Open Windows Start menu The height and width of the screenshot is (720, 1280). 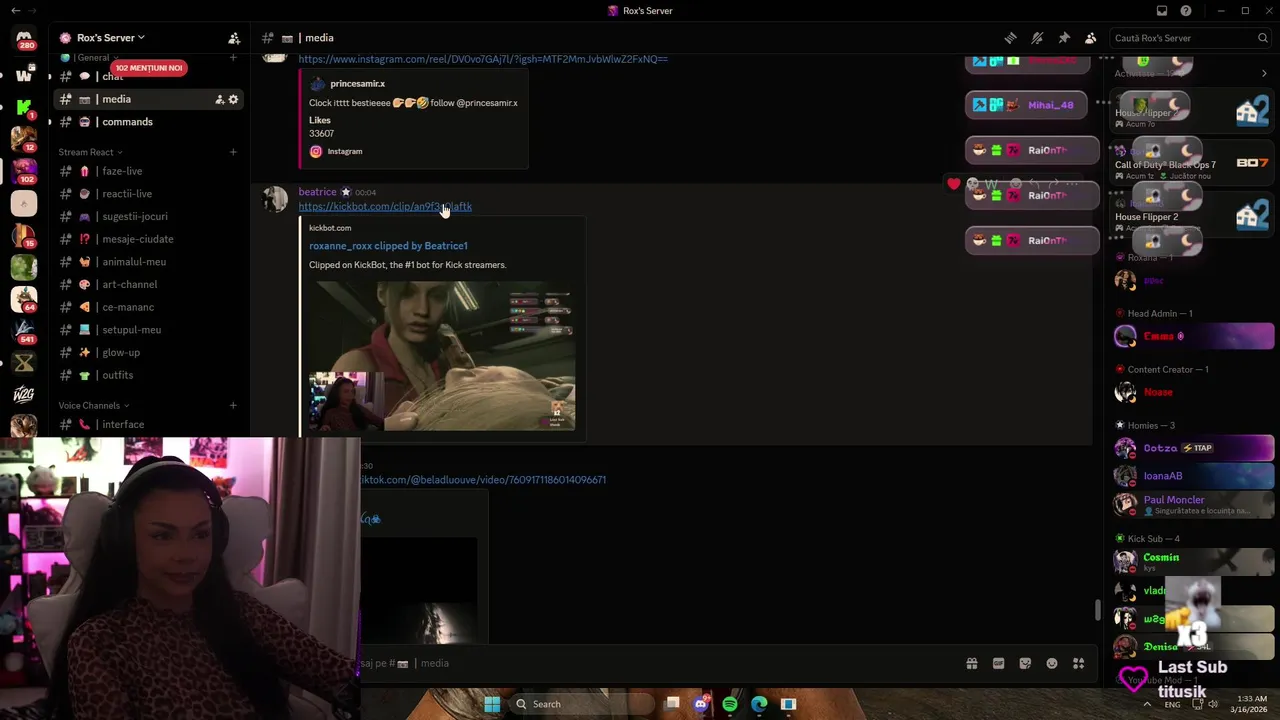point(492,704)
